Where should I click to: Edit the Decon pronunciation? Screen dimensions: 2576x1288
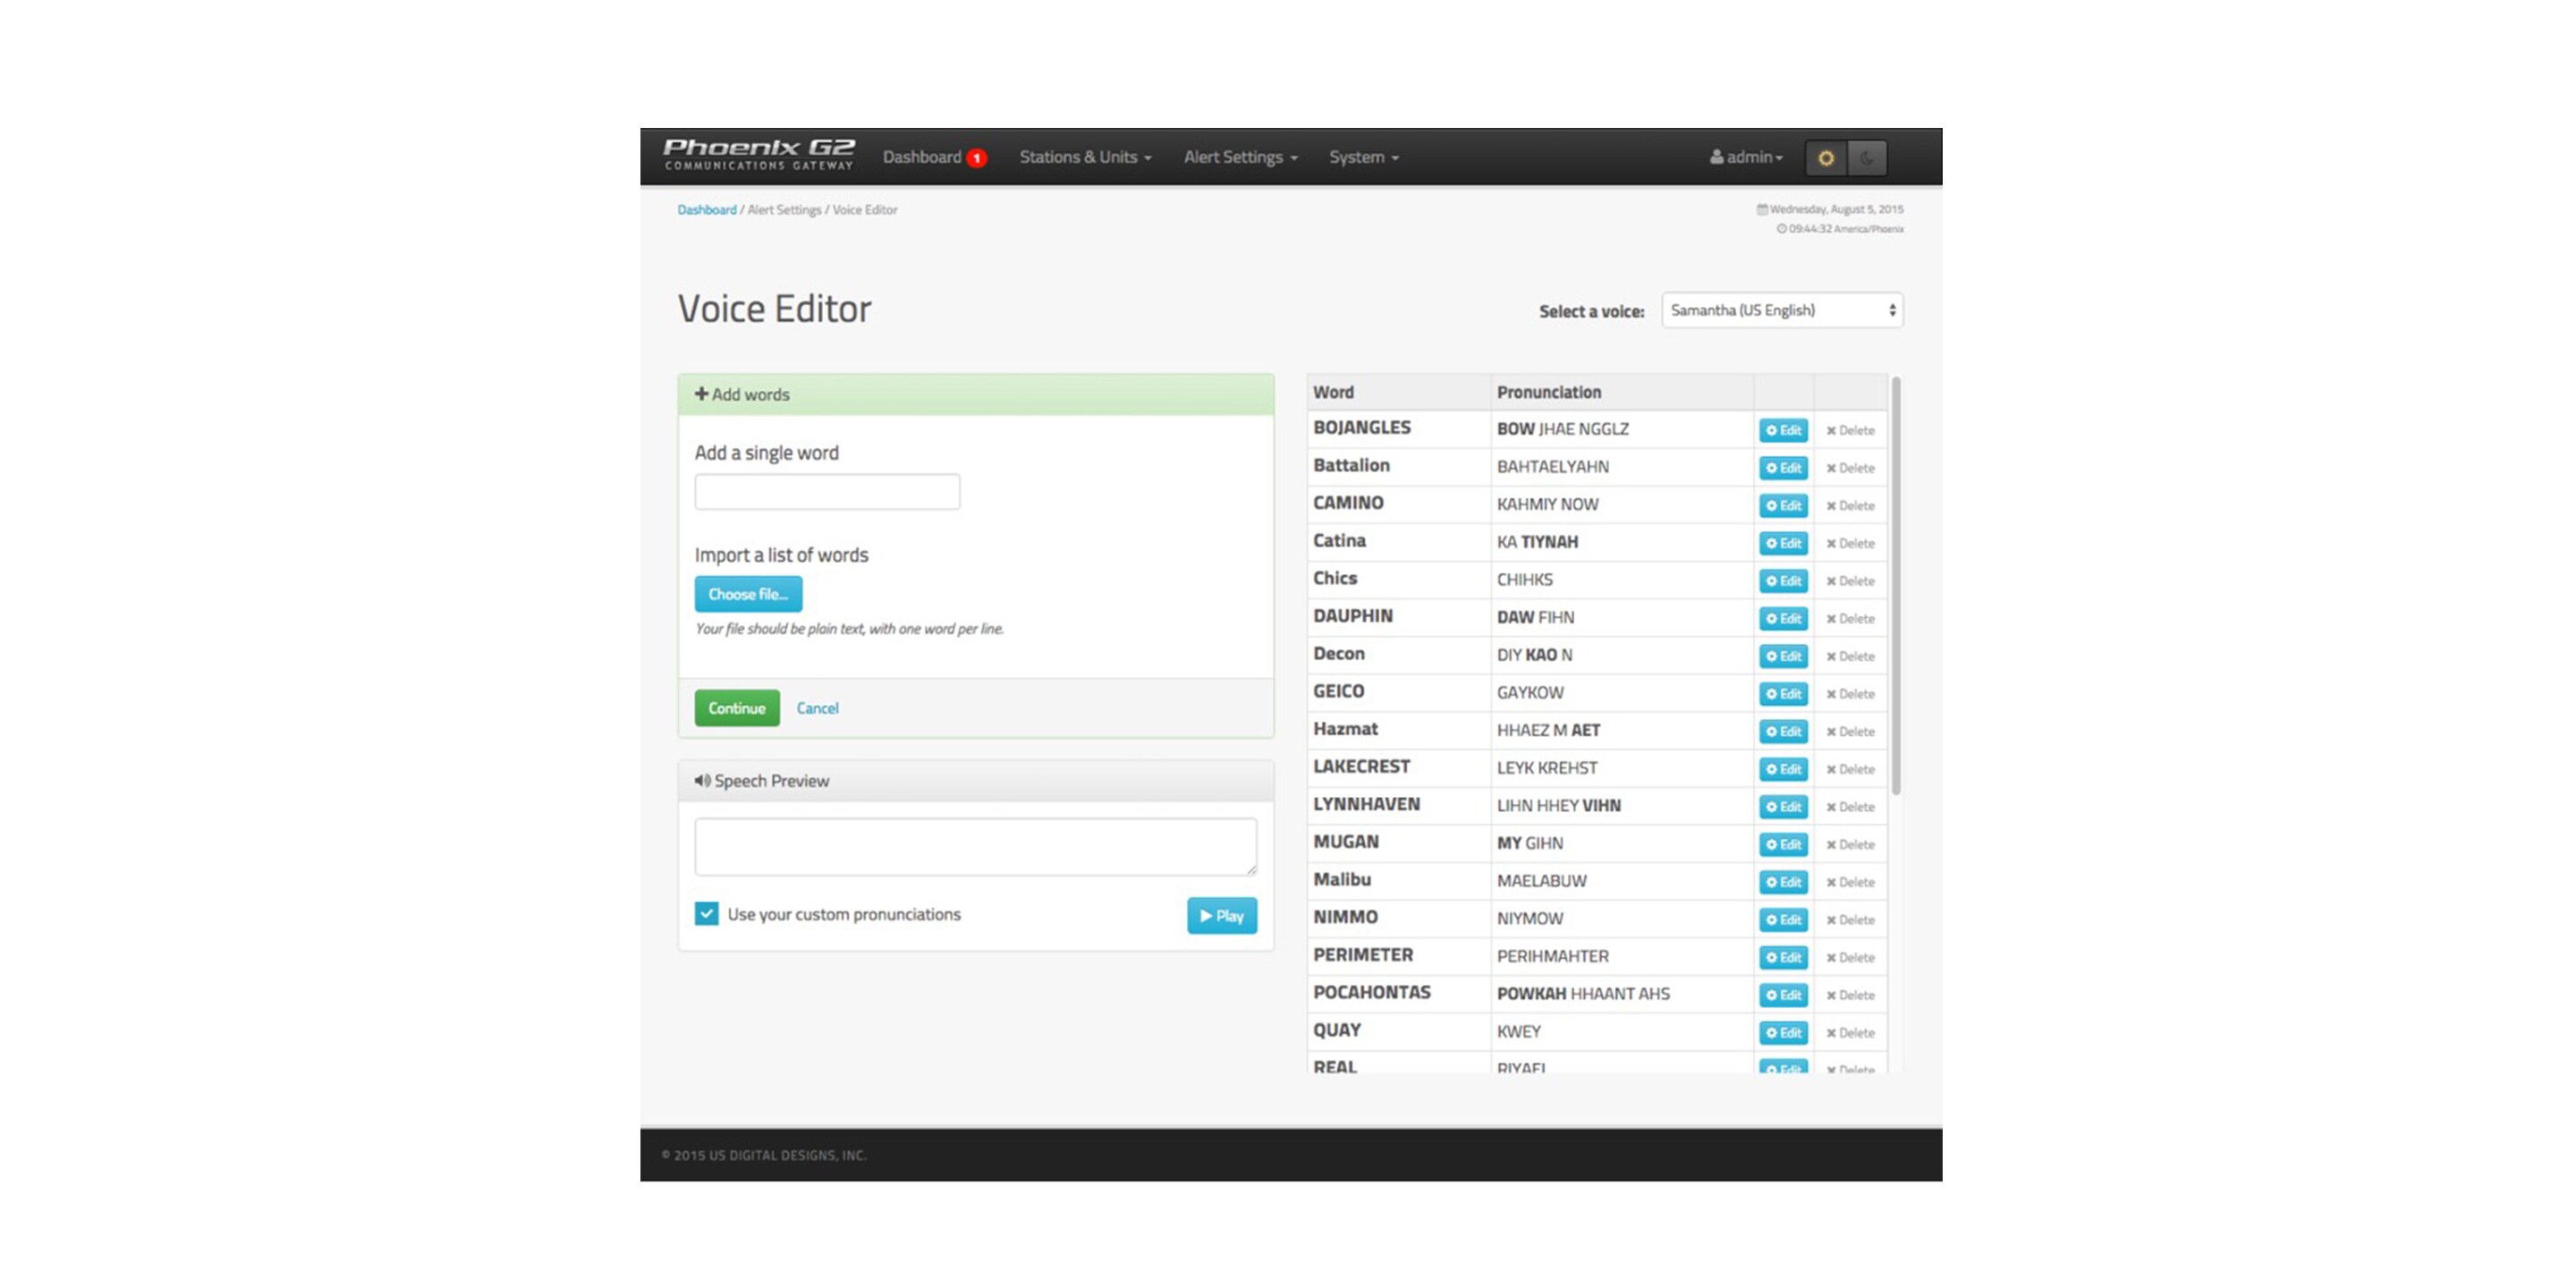pyautogui.click(x=1783, y=657)
